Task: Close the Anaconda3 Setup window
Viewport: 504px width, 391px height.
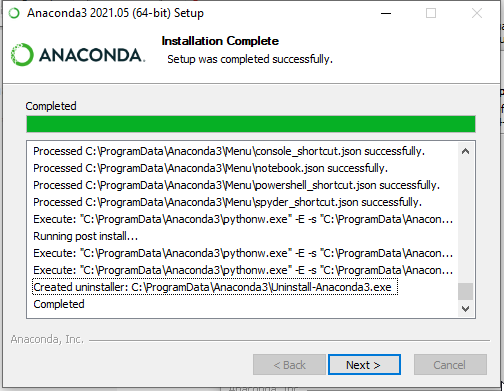Action: (477, 13)
